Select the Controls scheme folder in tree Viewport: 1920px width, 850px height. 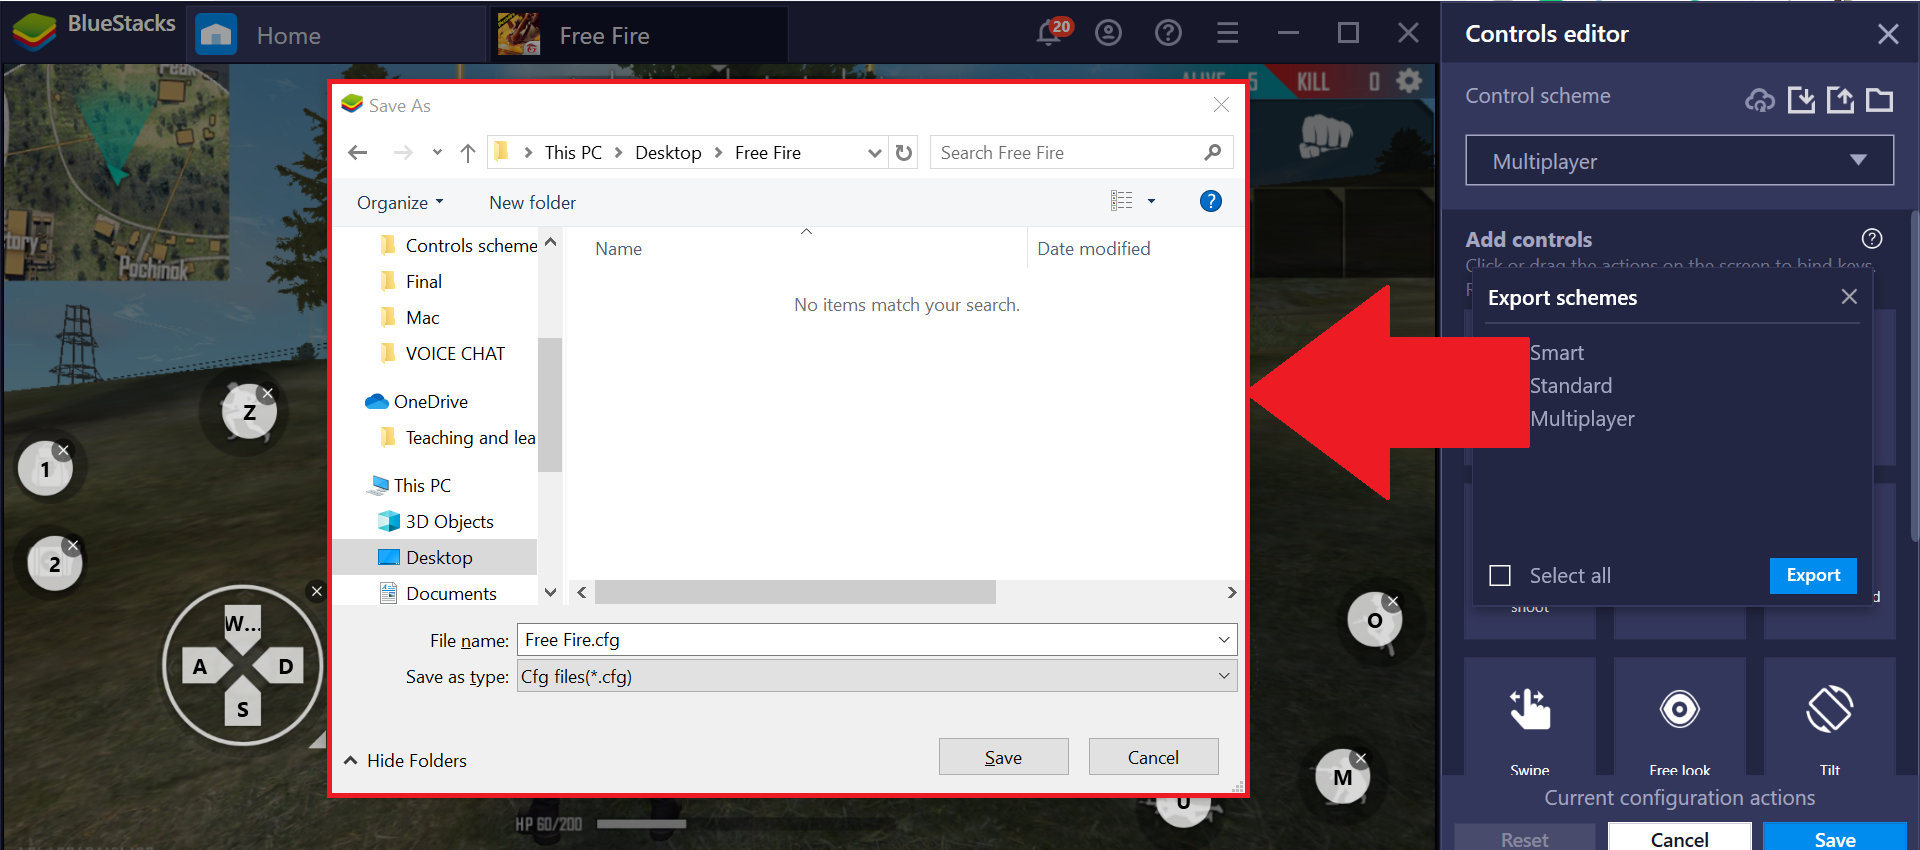pos(459,245)
